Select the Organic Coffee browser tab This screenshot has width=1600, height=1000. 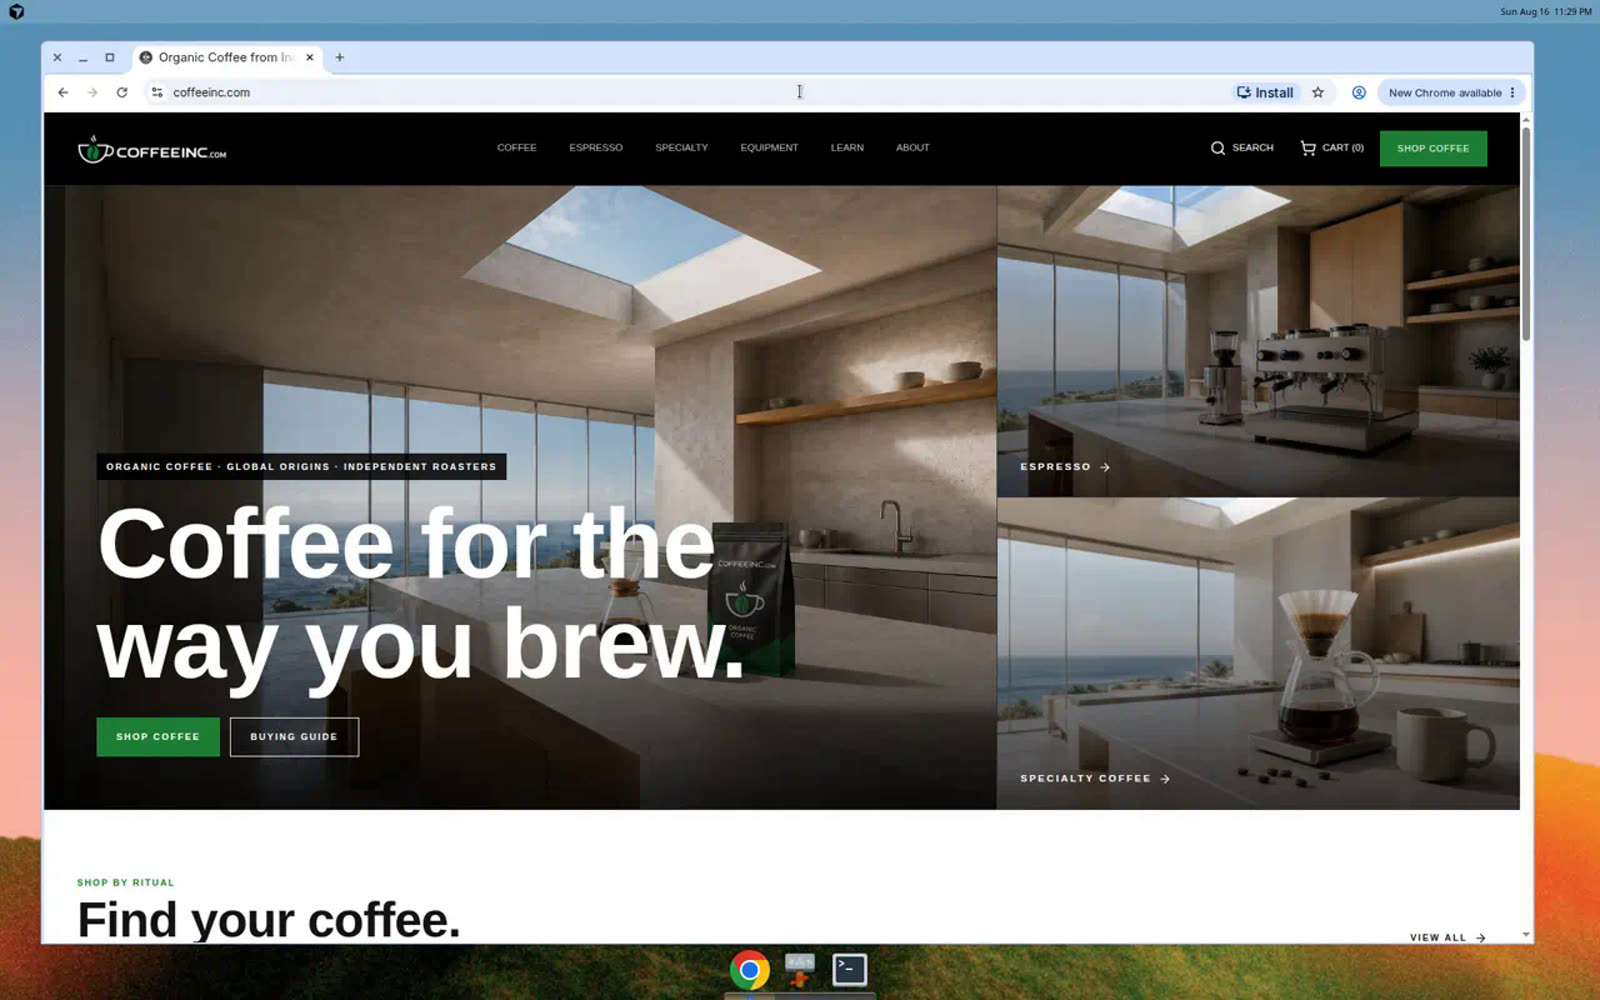pos(228,57)
